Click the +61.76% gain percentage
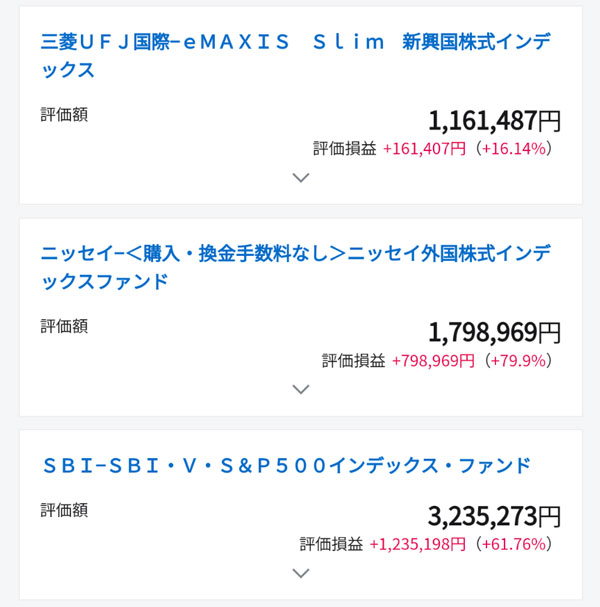 (x=514, y=545)
